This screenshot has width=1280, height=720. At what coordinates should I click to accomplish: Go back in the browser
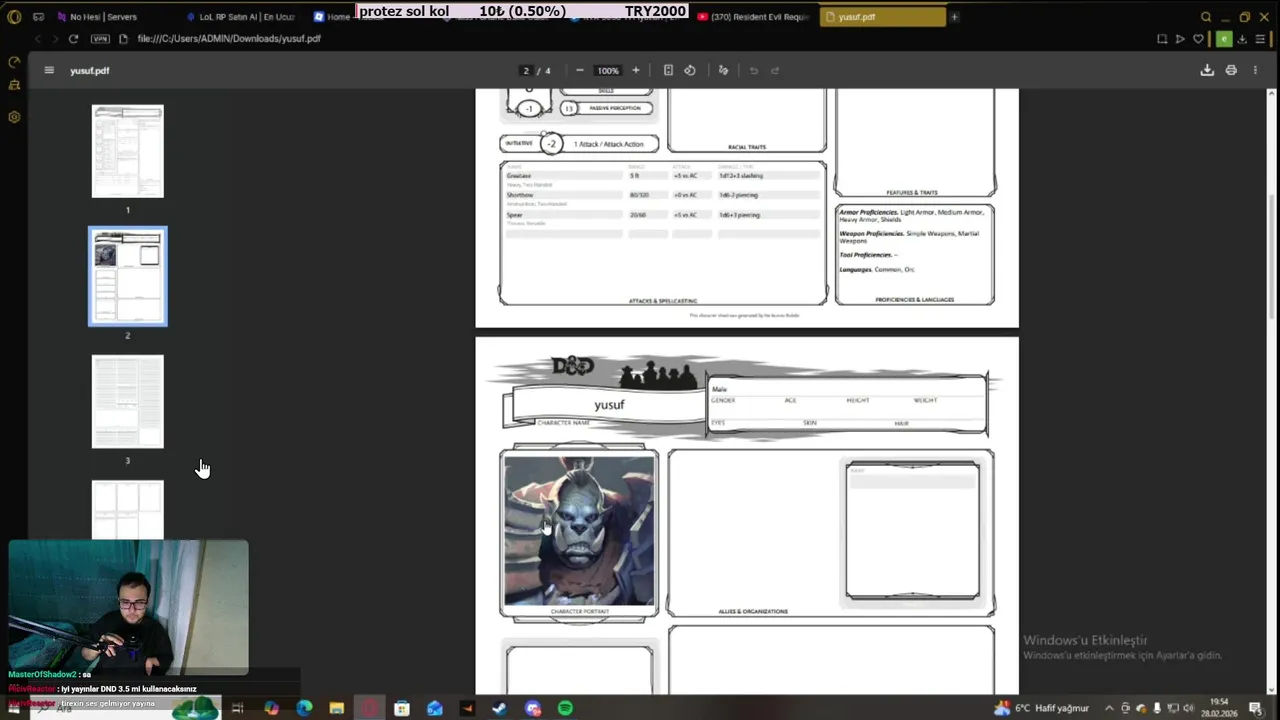tap(37, 39)
